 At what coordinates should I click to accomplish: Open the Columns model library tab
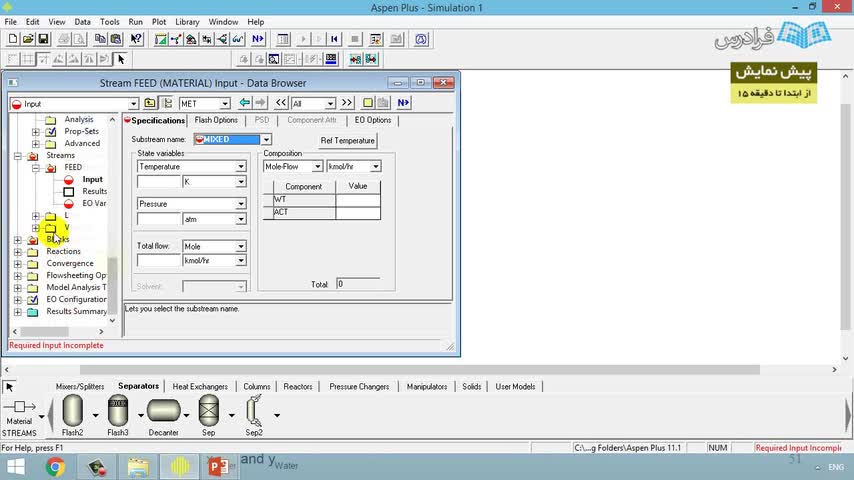click(x=257, y=386)
